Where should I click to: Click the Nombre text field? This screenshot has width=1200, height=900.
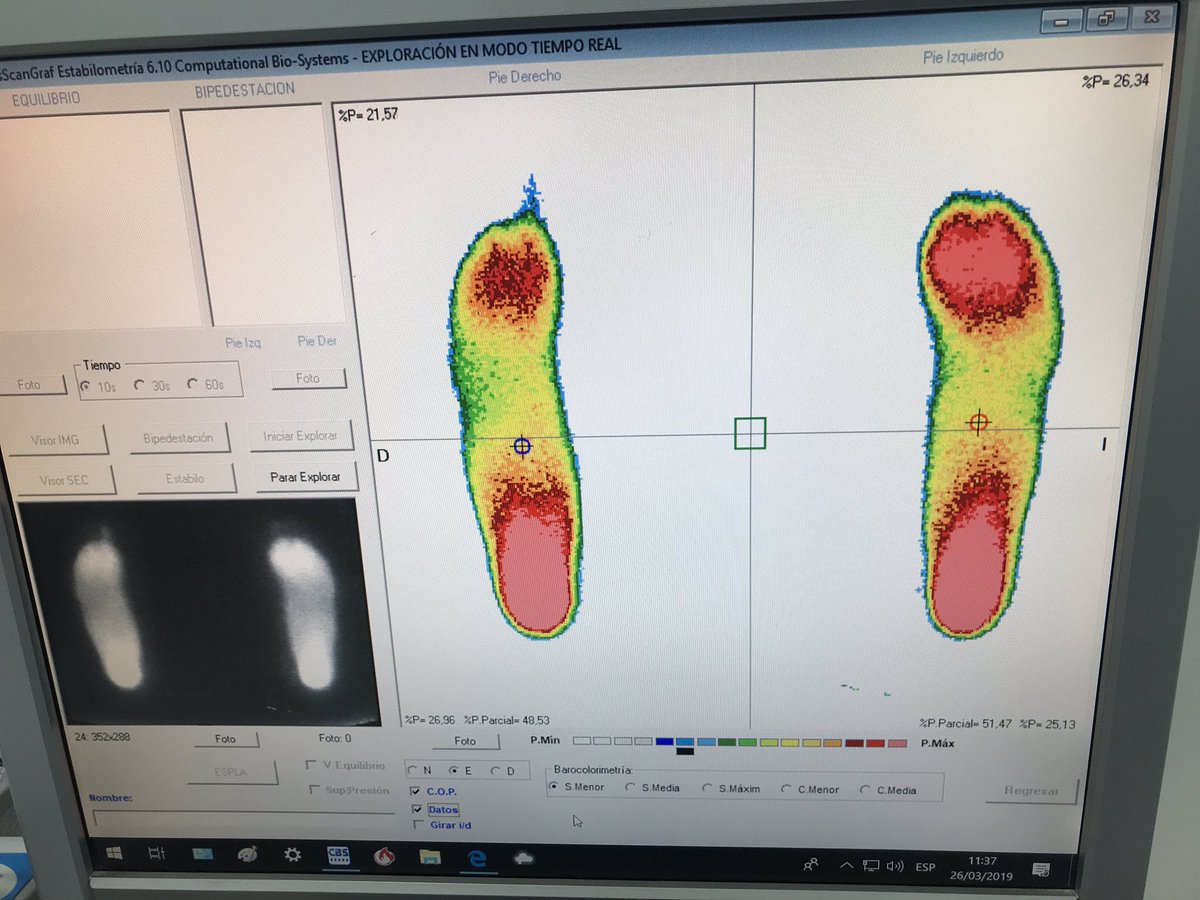point(243,819)
